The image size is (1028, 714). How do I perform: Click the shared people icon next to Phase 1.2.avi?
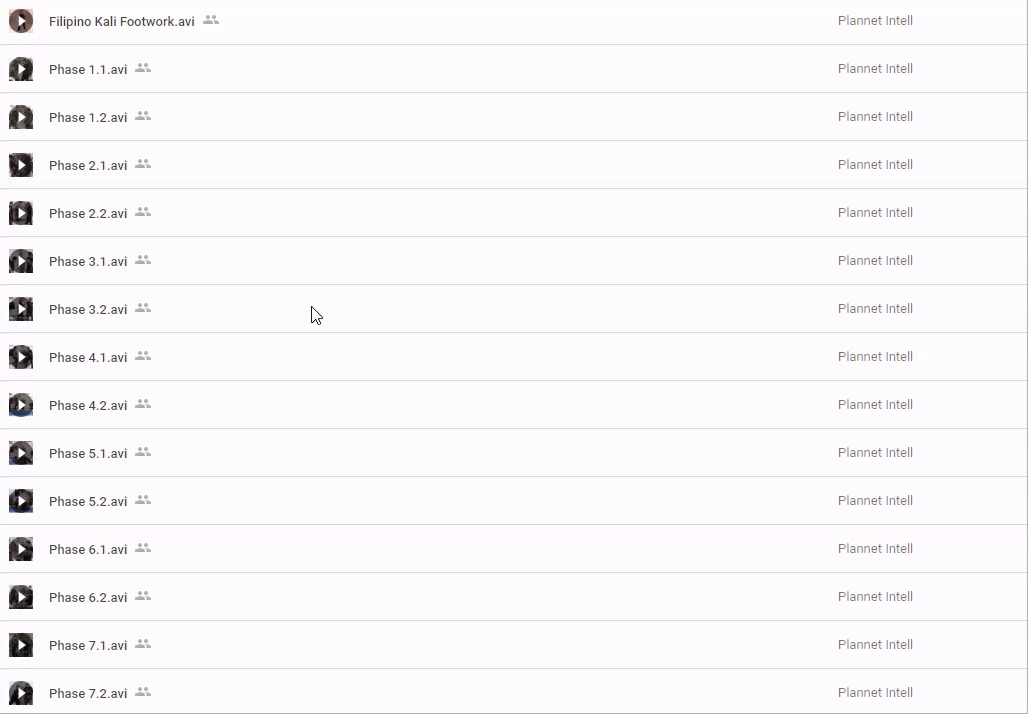(143, 116)
